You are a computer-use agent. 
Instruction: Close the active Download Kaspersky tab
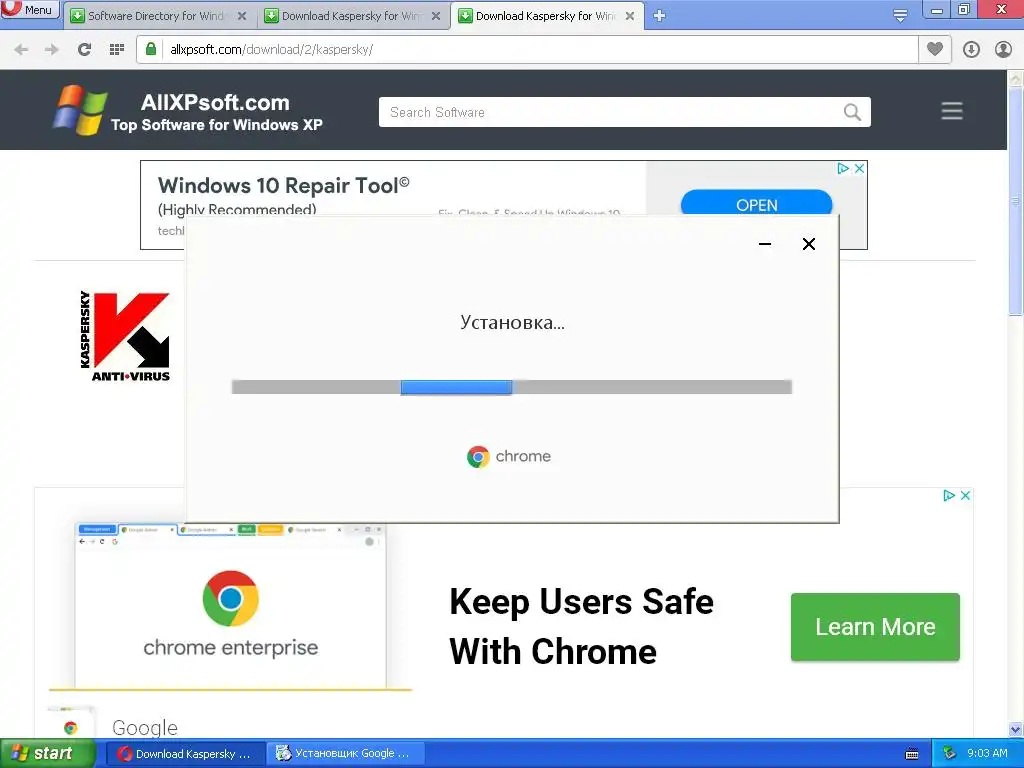point(630,16)
